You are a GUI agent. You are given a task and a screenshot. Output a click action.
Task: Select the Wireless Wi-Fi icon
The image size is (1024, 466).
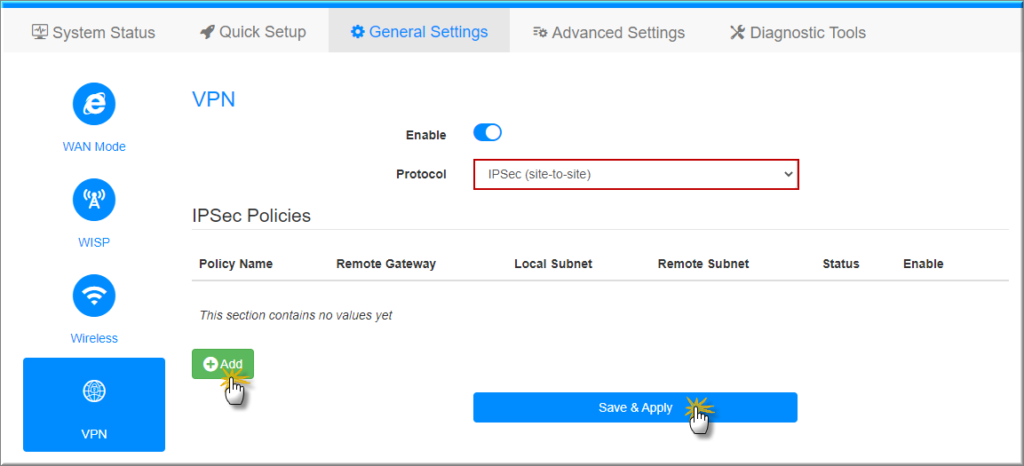pos(94,295)
